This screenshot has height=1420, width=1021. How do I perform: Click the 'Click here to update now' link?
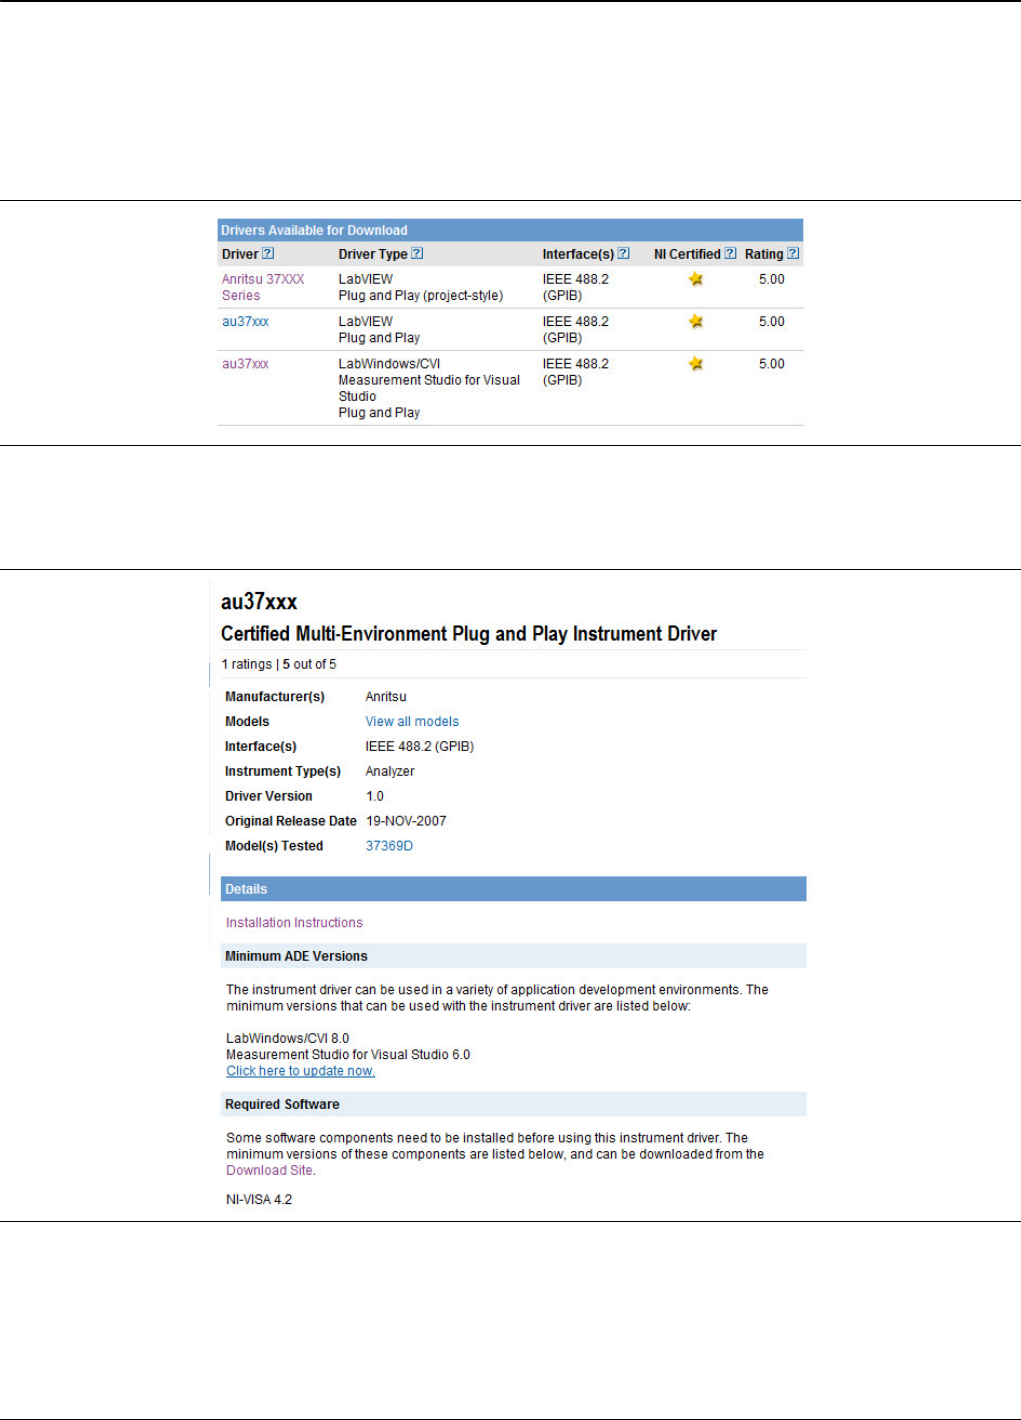pyautogui.click(x=300, y=1071)
